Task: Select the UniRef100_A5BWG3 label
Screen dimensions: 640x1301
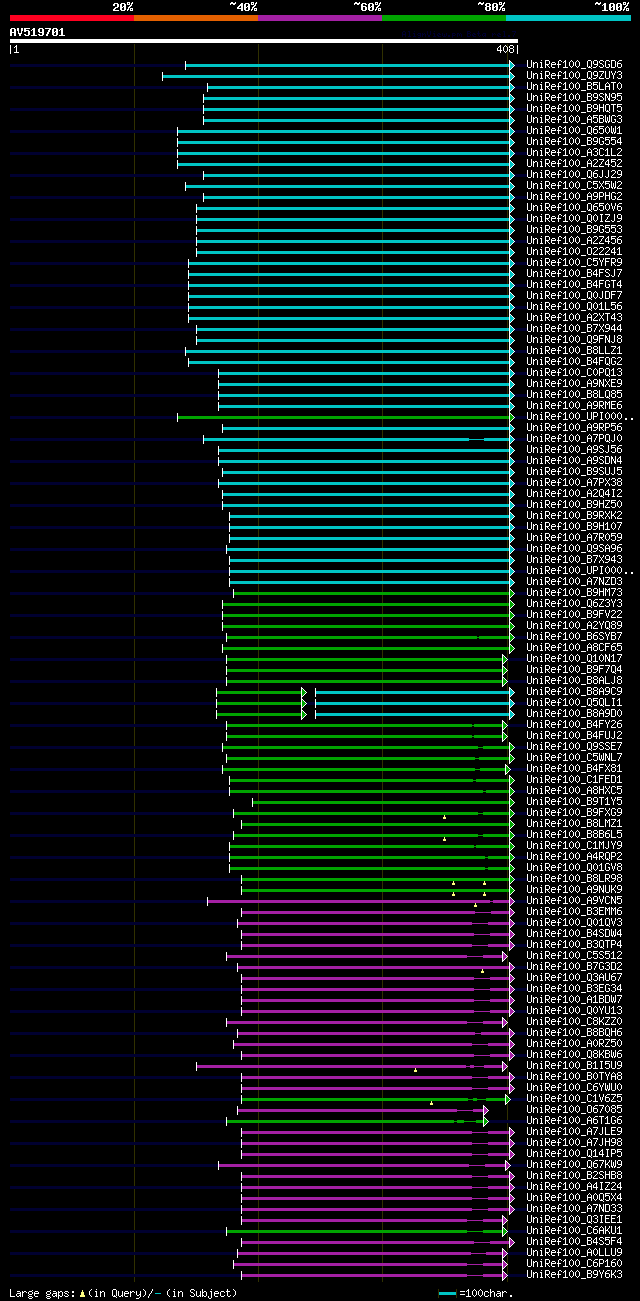Action: point(574,120)
